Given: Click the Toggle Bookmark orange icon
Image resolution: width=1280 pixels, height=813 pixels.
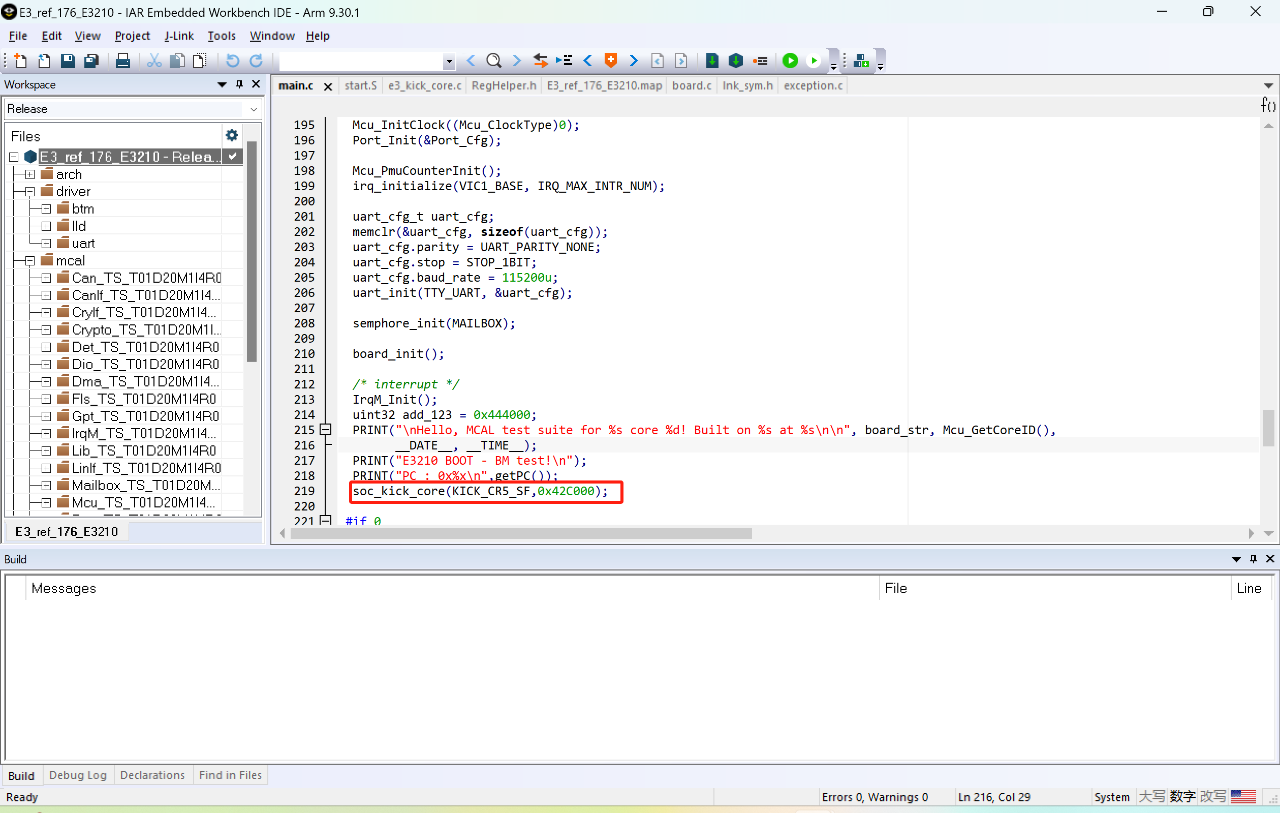Looking at the screenshot, I should pos(610,61).
